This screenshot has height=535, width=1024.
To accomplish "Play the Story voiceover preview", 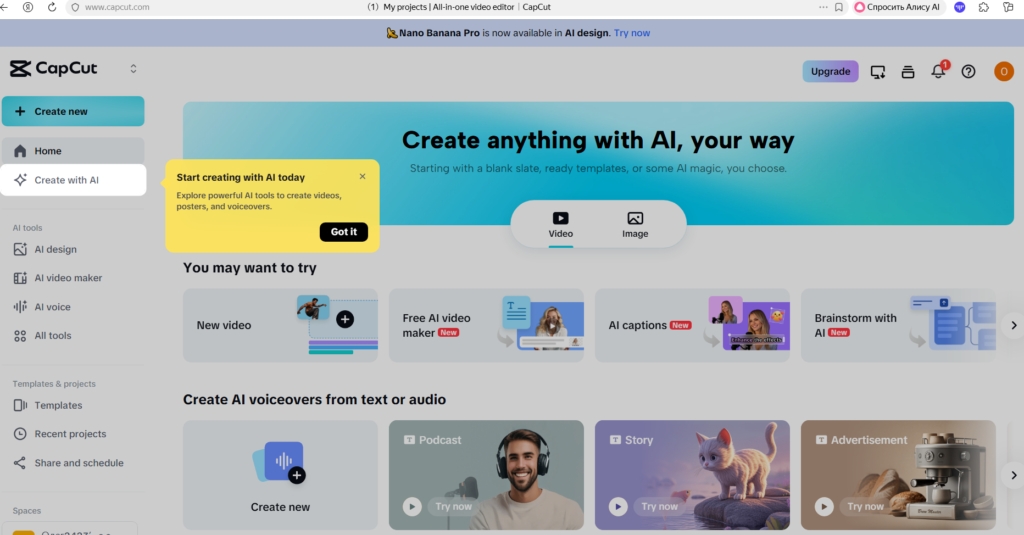I will coord(618,507).
